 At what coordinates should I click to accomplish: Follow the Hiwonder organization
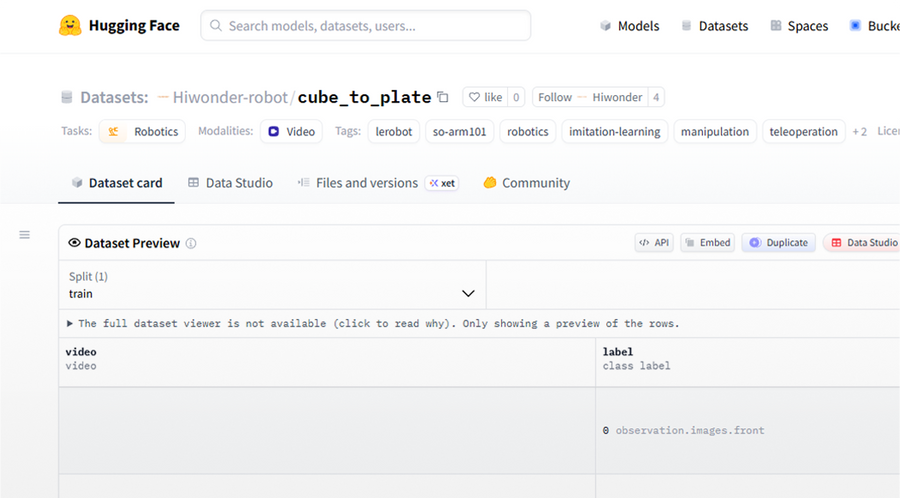(590, 97)
